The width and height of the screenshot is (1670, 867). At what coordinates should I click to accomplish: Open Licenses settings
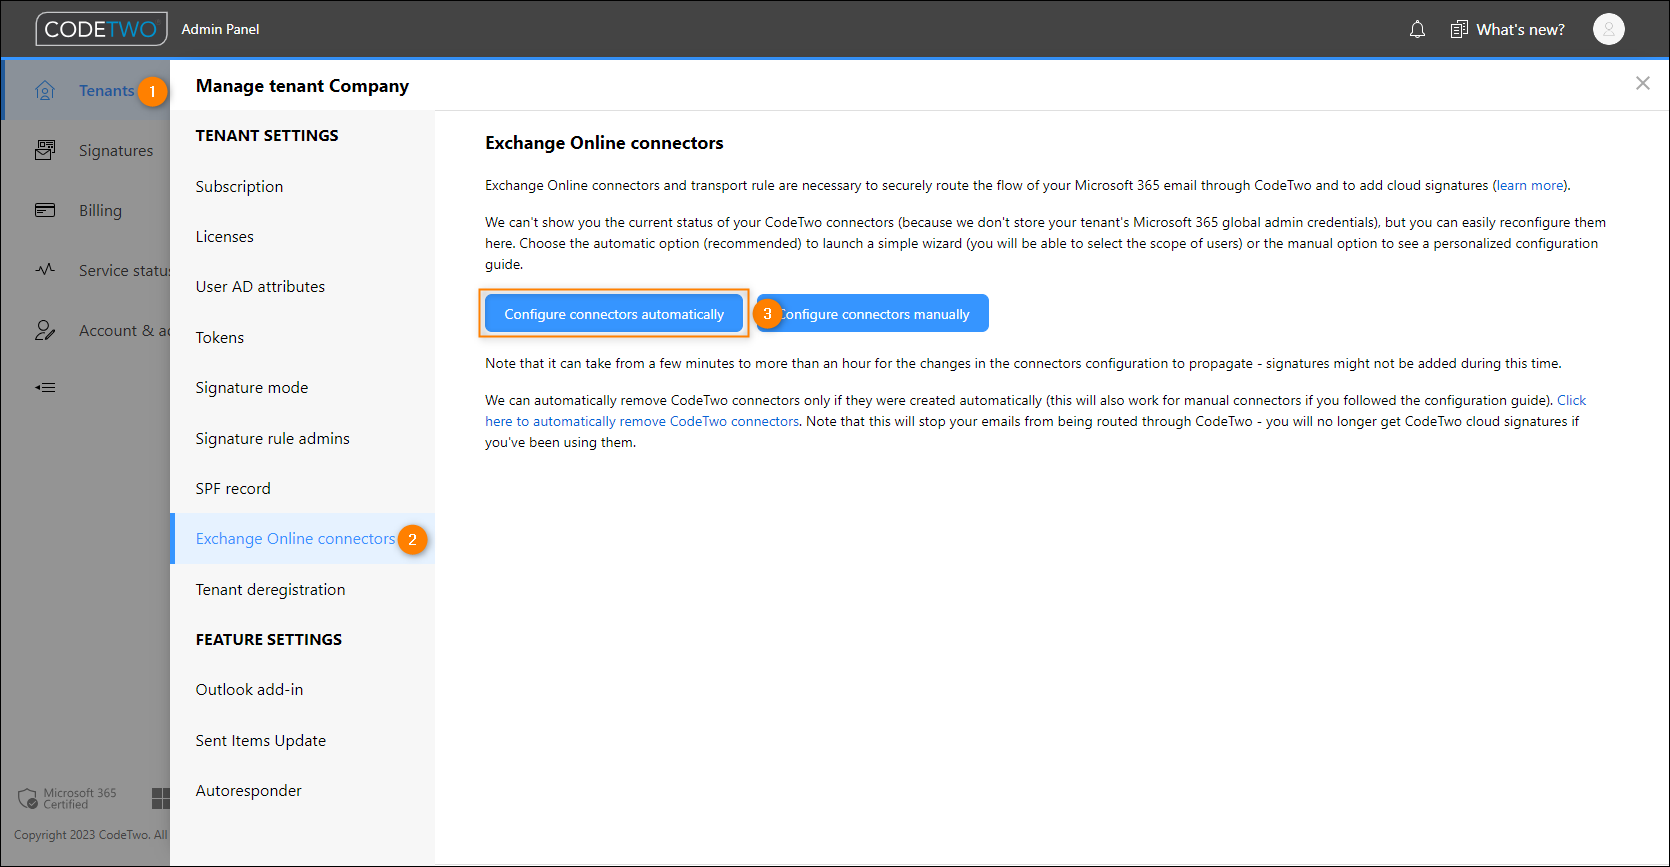click(225, 237)
